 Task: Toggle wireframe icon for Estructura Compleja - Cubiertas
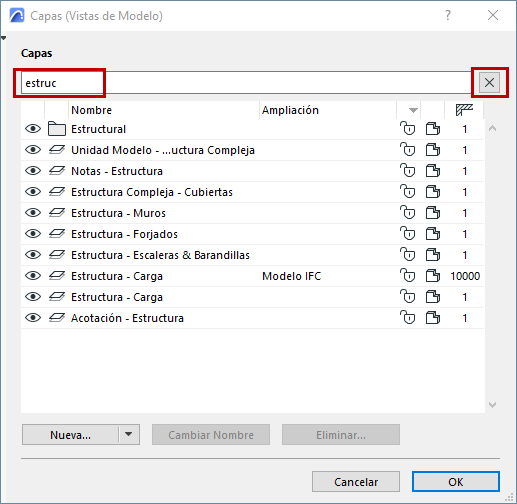[x=433, y=192]
